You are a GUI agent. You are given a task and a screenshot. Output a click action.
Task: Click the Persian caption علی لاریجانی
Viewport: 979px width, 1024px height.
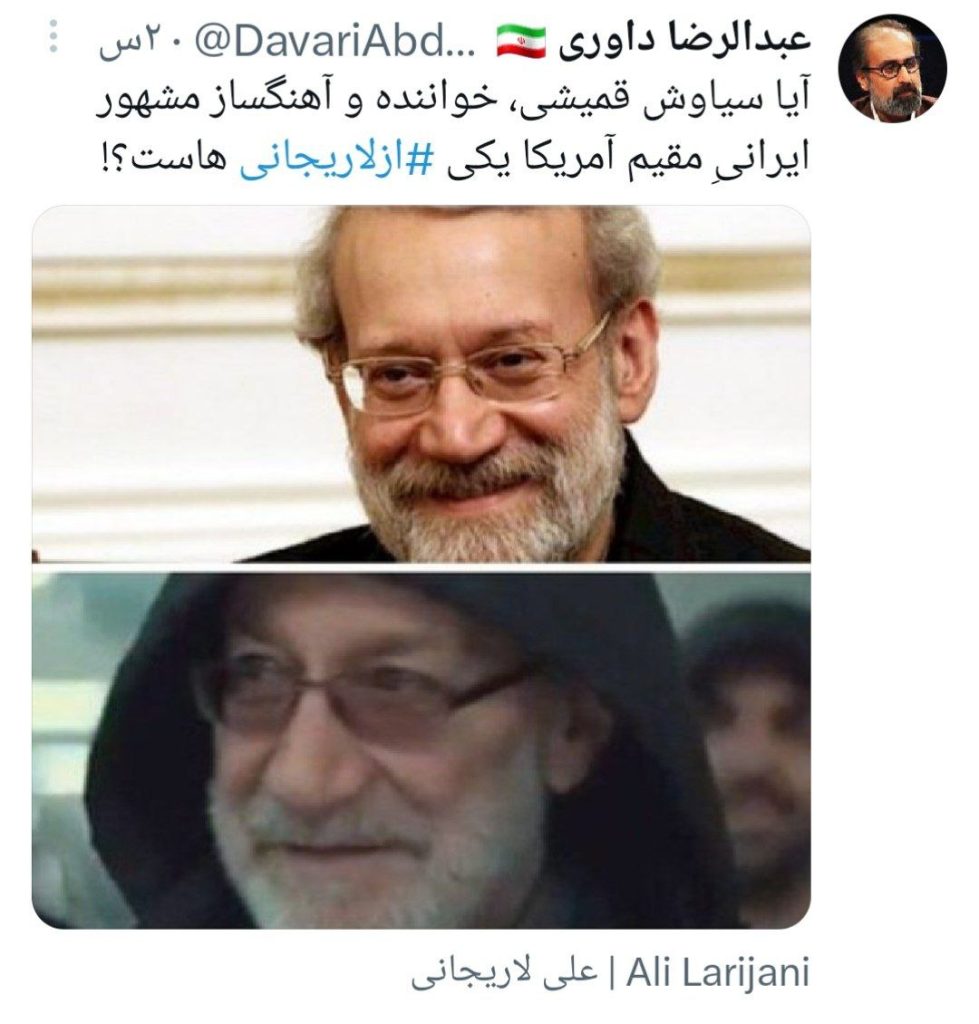click(504, 974)
